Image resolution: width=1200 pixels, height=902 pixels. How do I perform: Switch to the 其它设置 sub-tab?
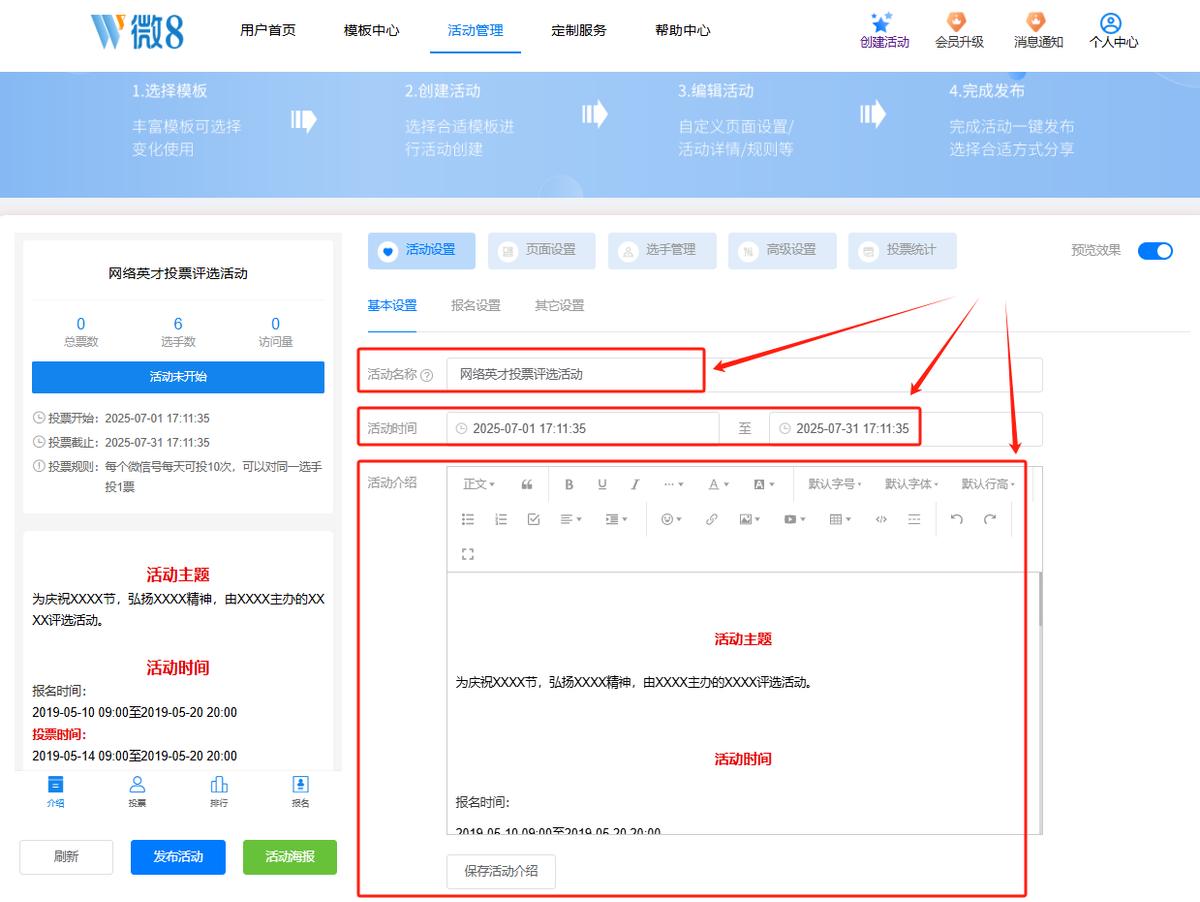(x=559, y=306)
